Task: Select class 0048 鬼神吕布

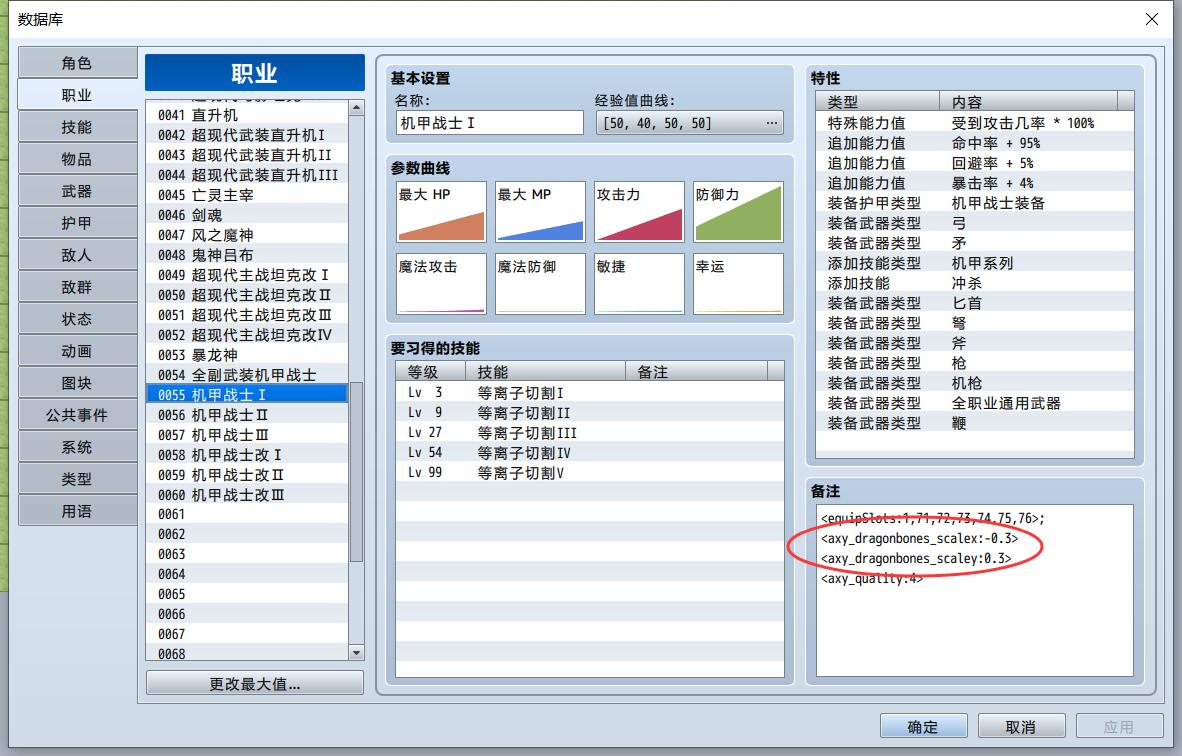Action: 247,255
